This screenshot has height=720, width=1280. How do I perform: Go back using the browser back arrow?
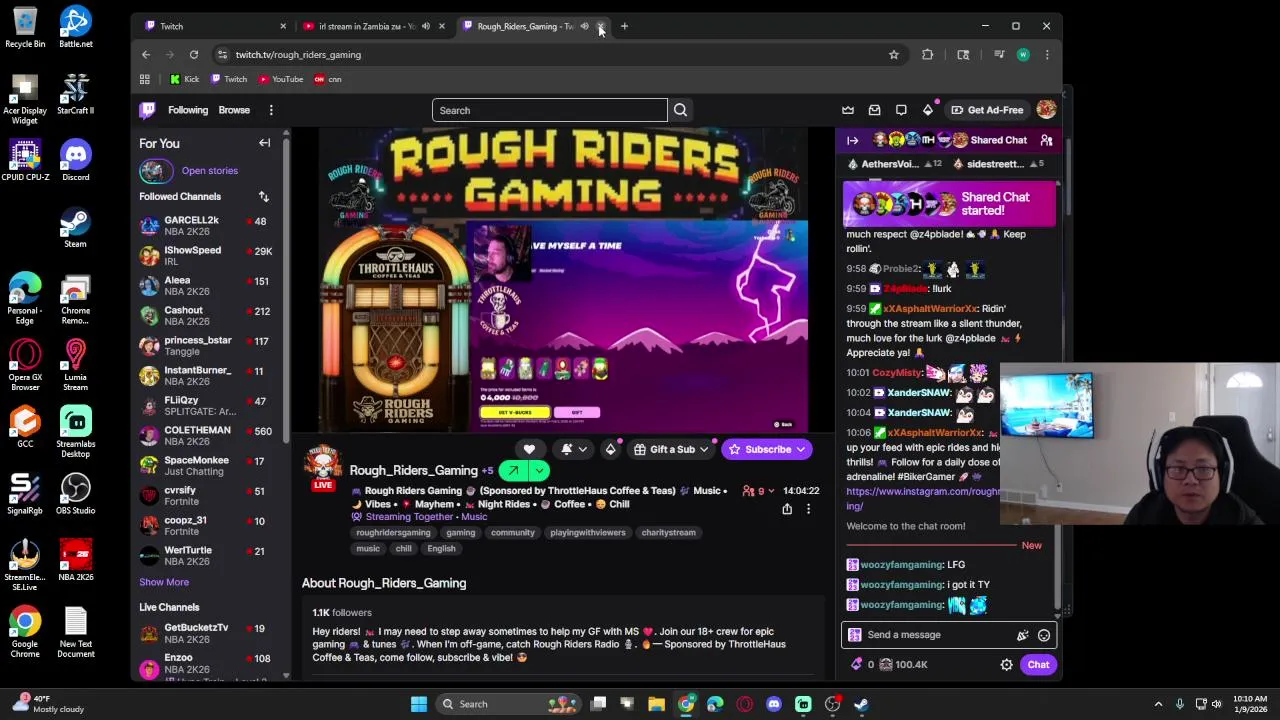(x=146, y=55)
